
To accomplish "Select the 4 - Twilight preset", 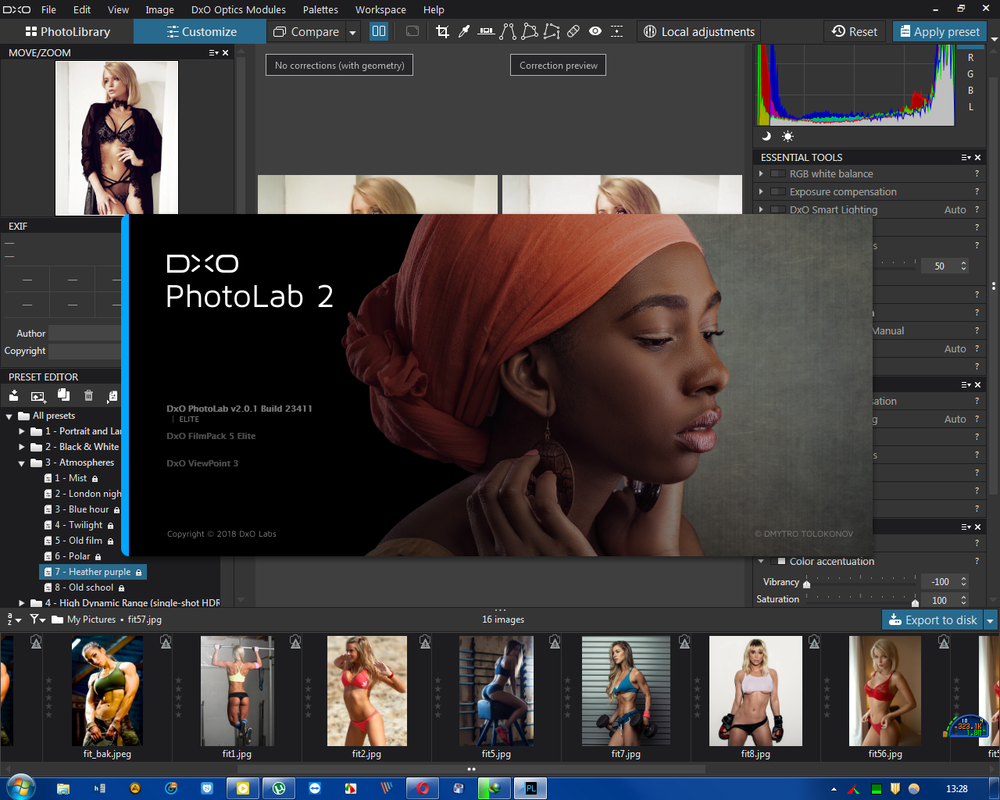I will (79, 525).
